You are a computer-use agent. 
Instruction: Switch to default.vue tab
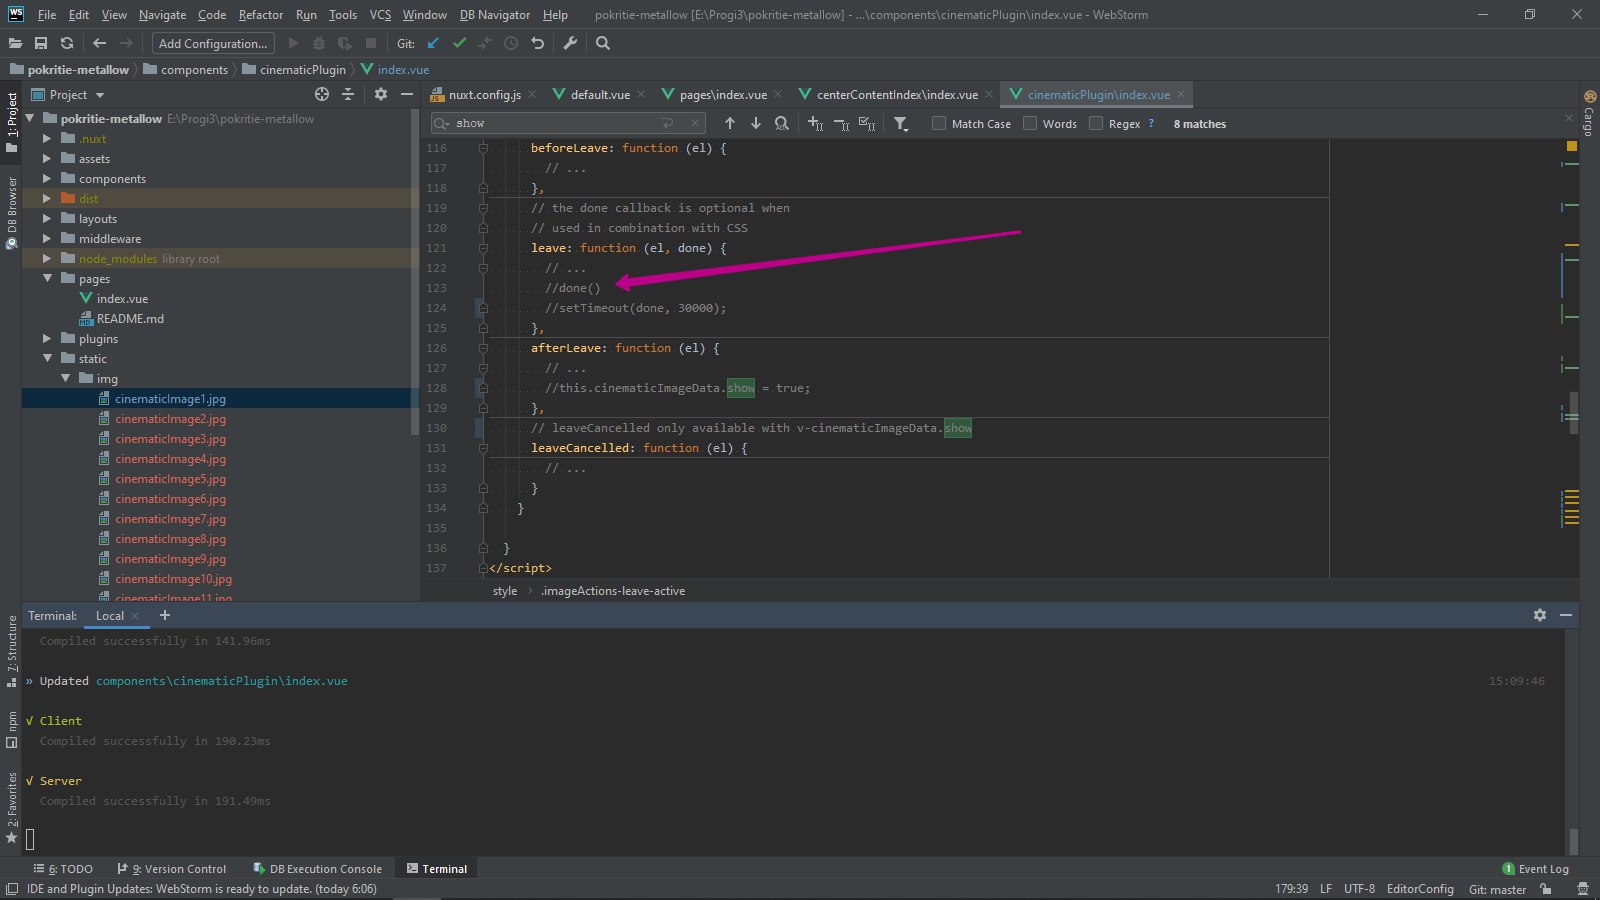599,95
